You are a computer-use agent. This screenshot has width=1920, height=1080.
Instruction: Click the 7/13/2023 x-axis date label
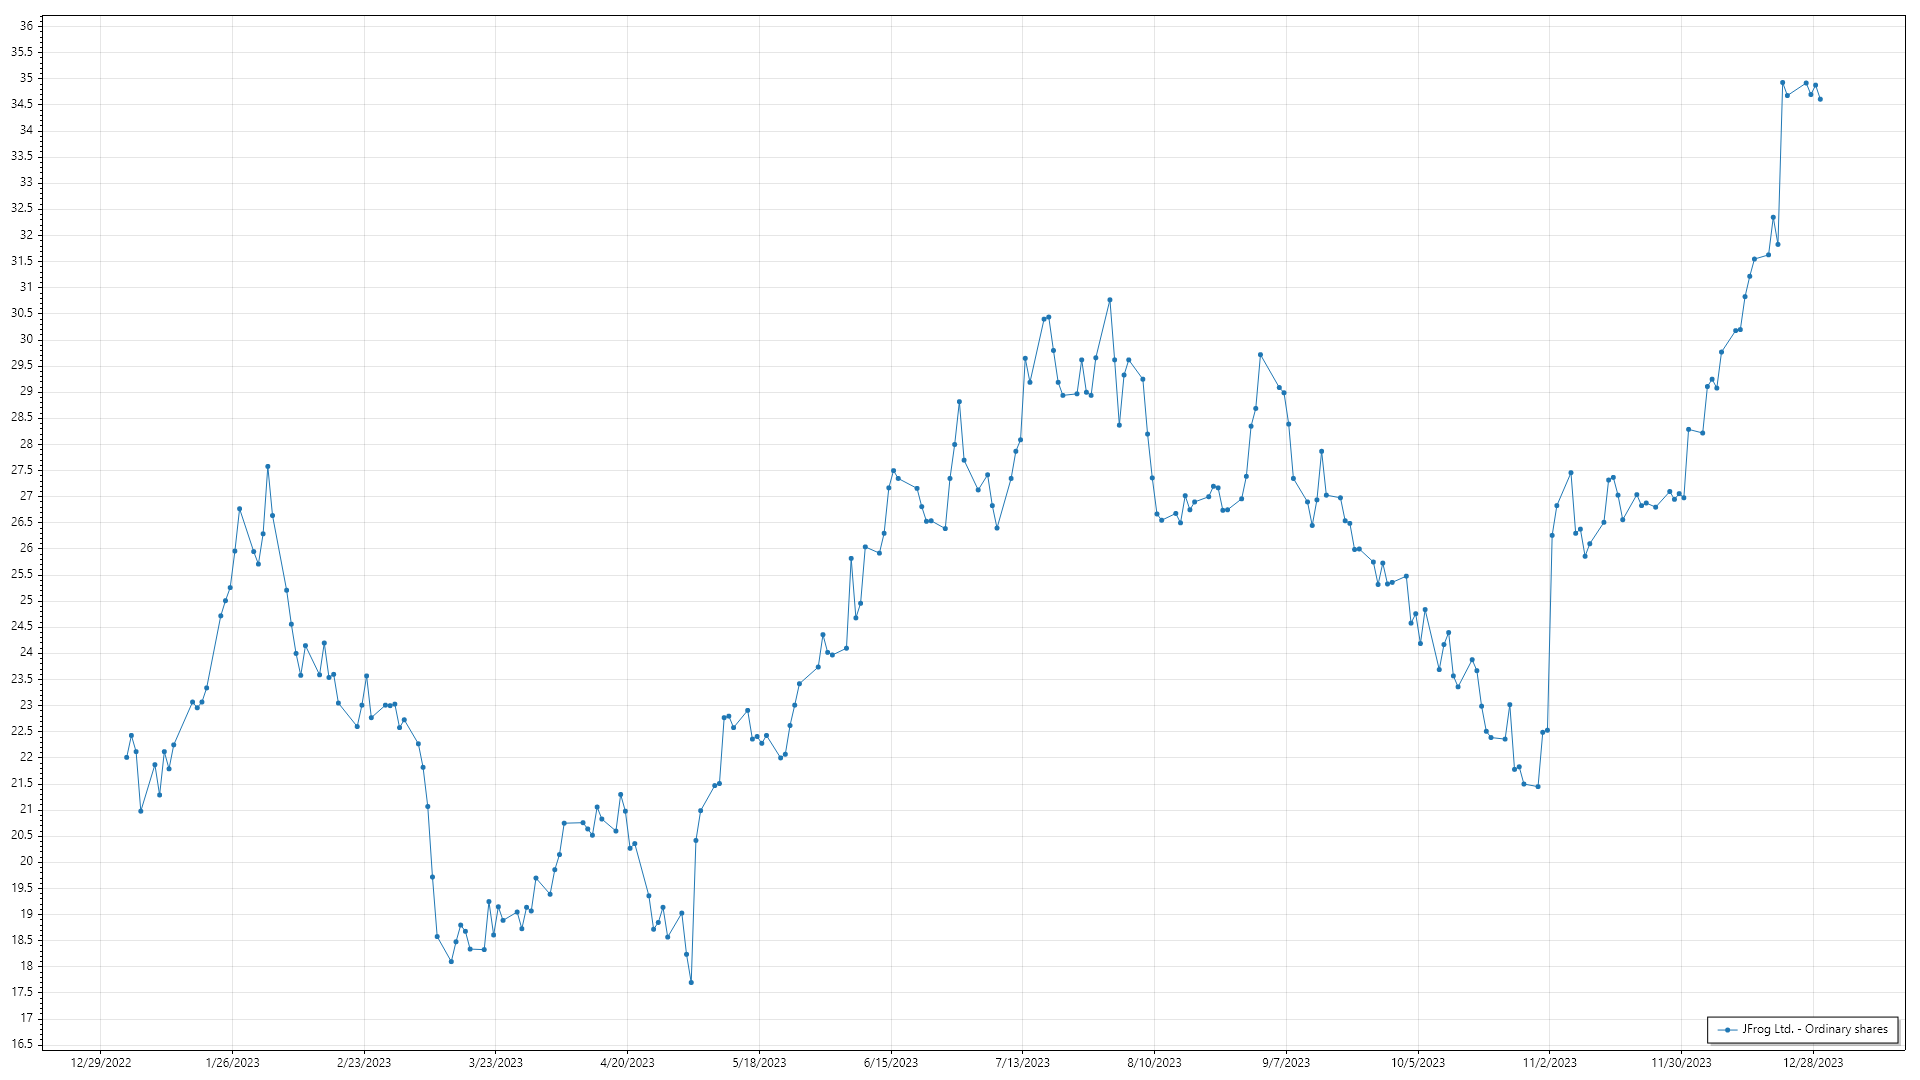coord(1022,1063)
